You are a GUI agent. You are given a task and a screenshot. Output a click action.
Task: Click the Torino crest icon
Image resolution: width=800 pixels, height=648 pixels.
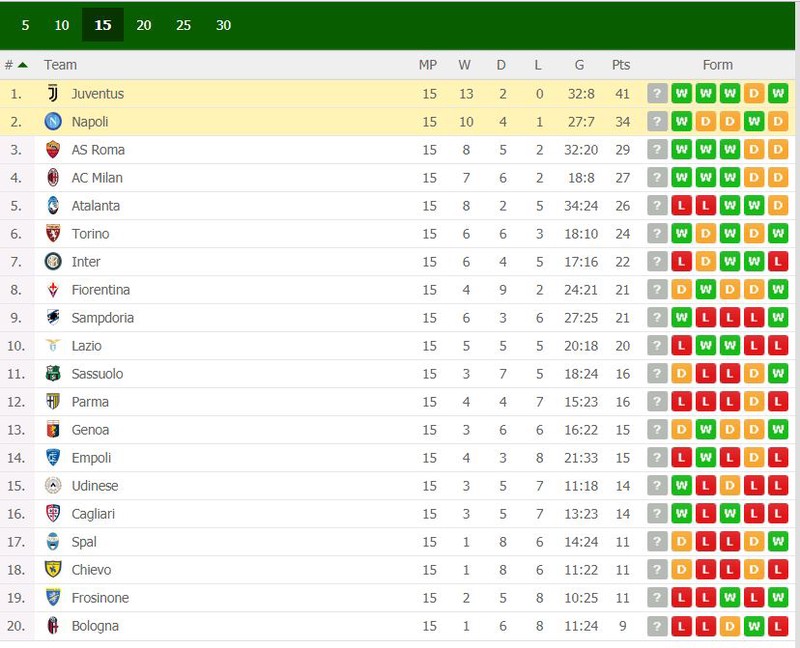tap(53, 234)
